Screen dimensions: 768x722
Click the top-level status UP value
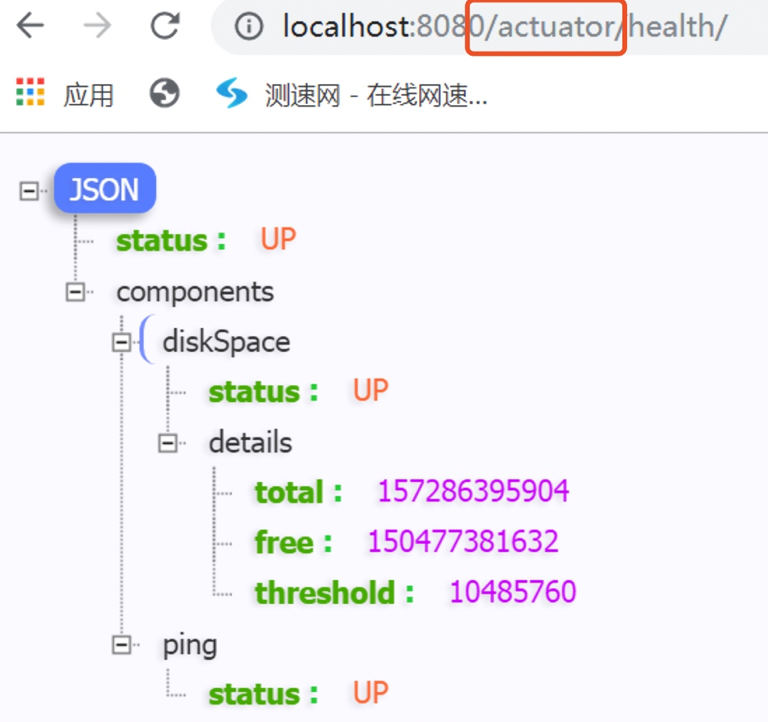278,240
